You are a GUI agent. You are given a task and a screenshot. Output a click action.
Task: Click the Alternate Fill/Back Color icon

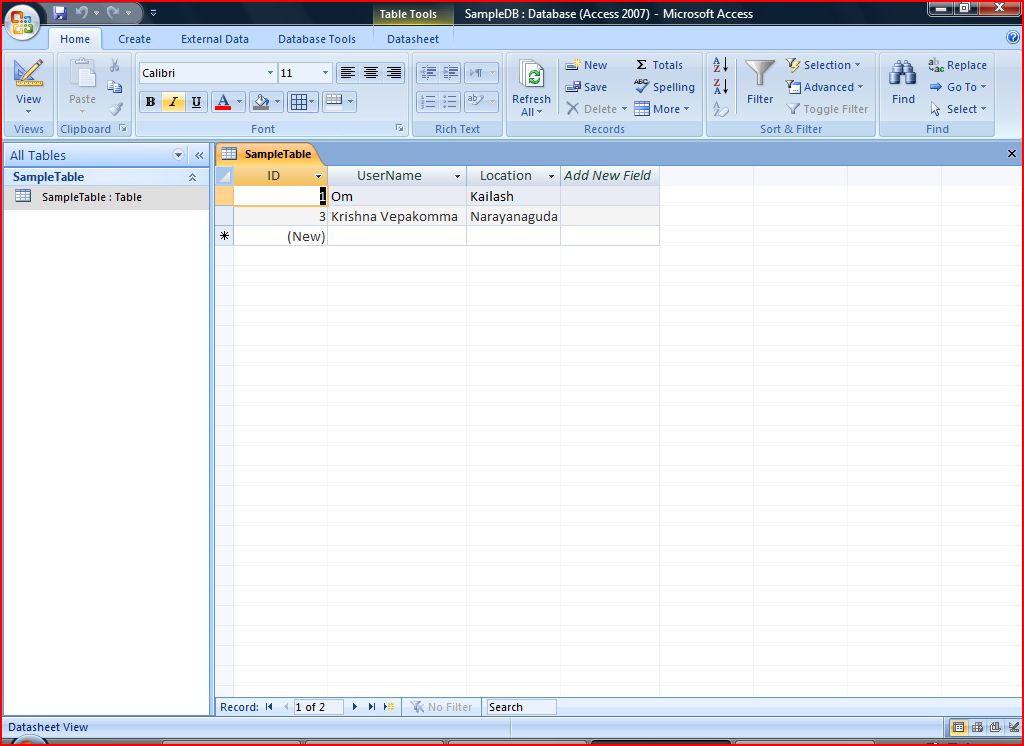pos(334,101)
